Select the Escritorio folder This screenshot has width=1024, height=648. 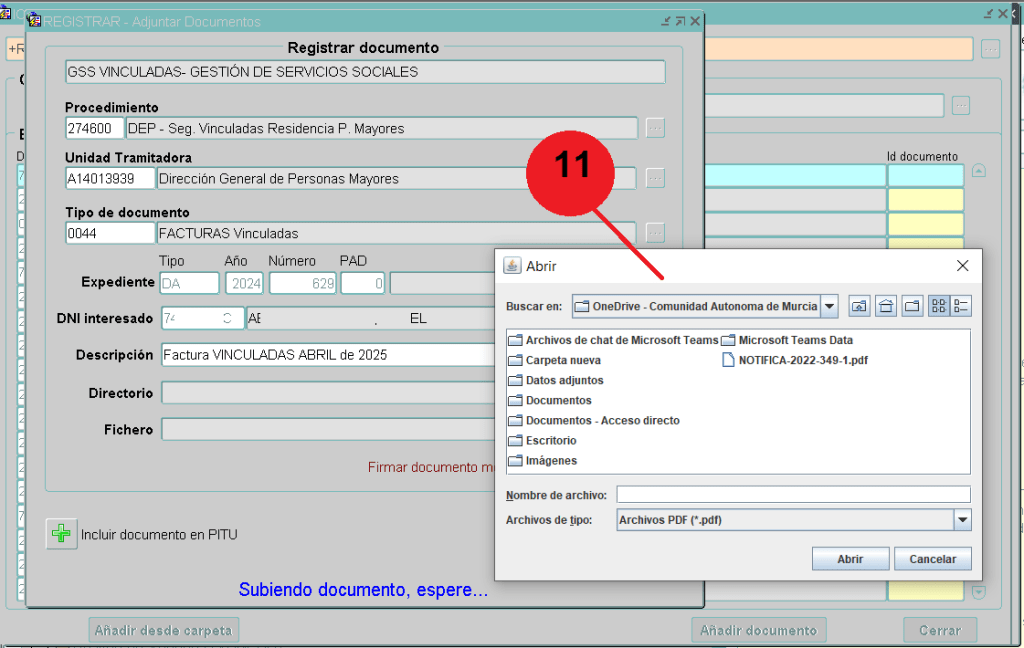(x=550, y=440)
